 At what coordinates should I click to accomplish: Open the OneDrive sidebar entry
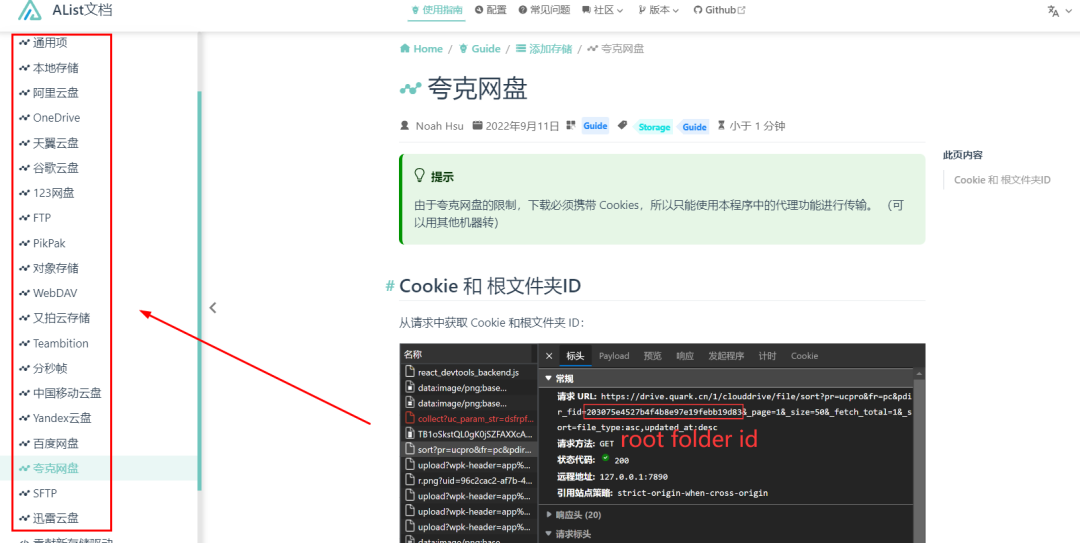(x=56, y=118)
